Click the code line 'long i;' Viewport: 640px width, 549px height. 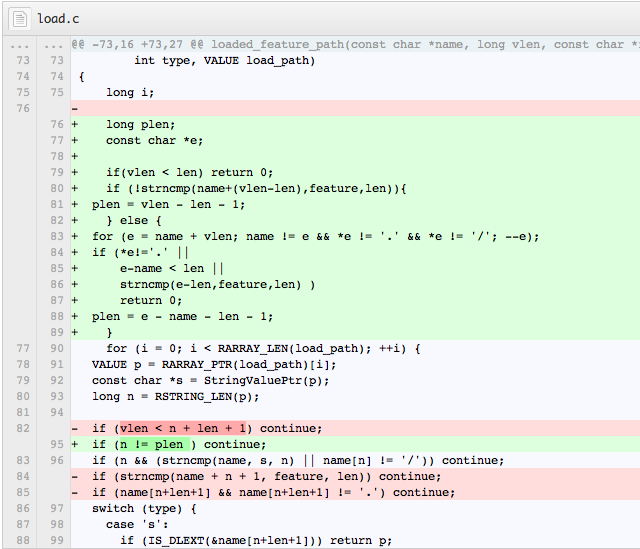130,92
